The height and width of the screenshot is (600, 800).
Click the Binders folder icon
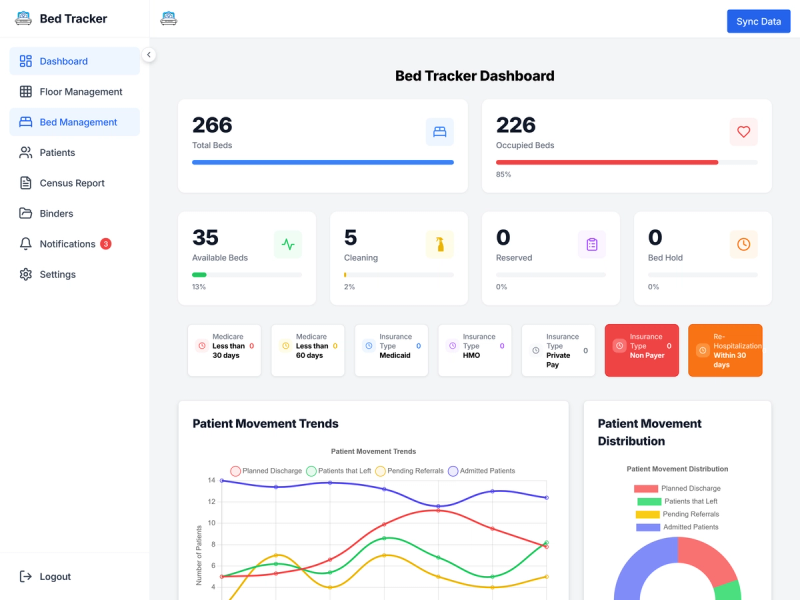[x=26, y=213]
